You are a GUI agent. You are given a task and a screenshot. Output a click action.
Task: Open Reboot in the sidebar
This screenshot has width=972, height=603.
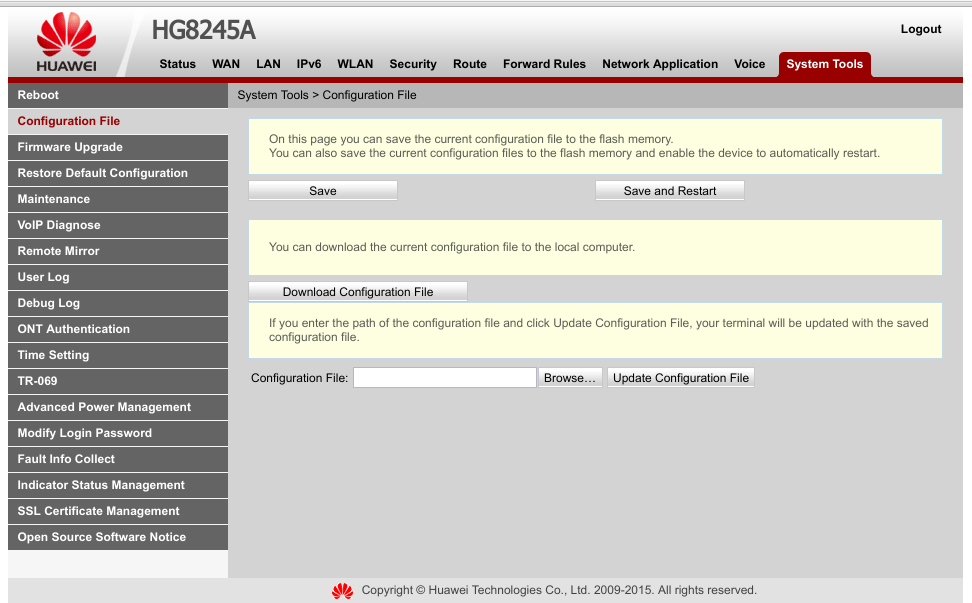[118, 95]
